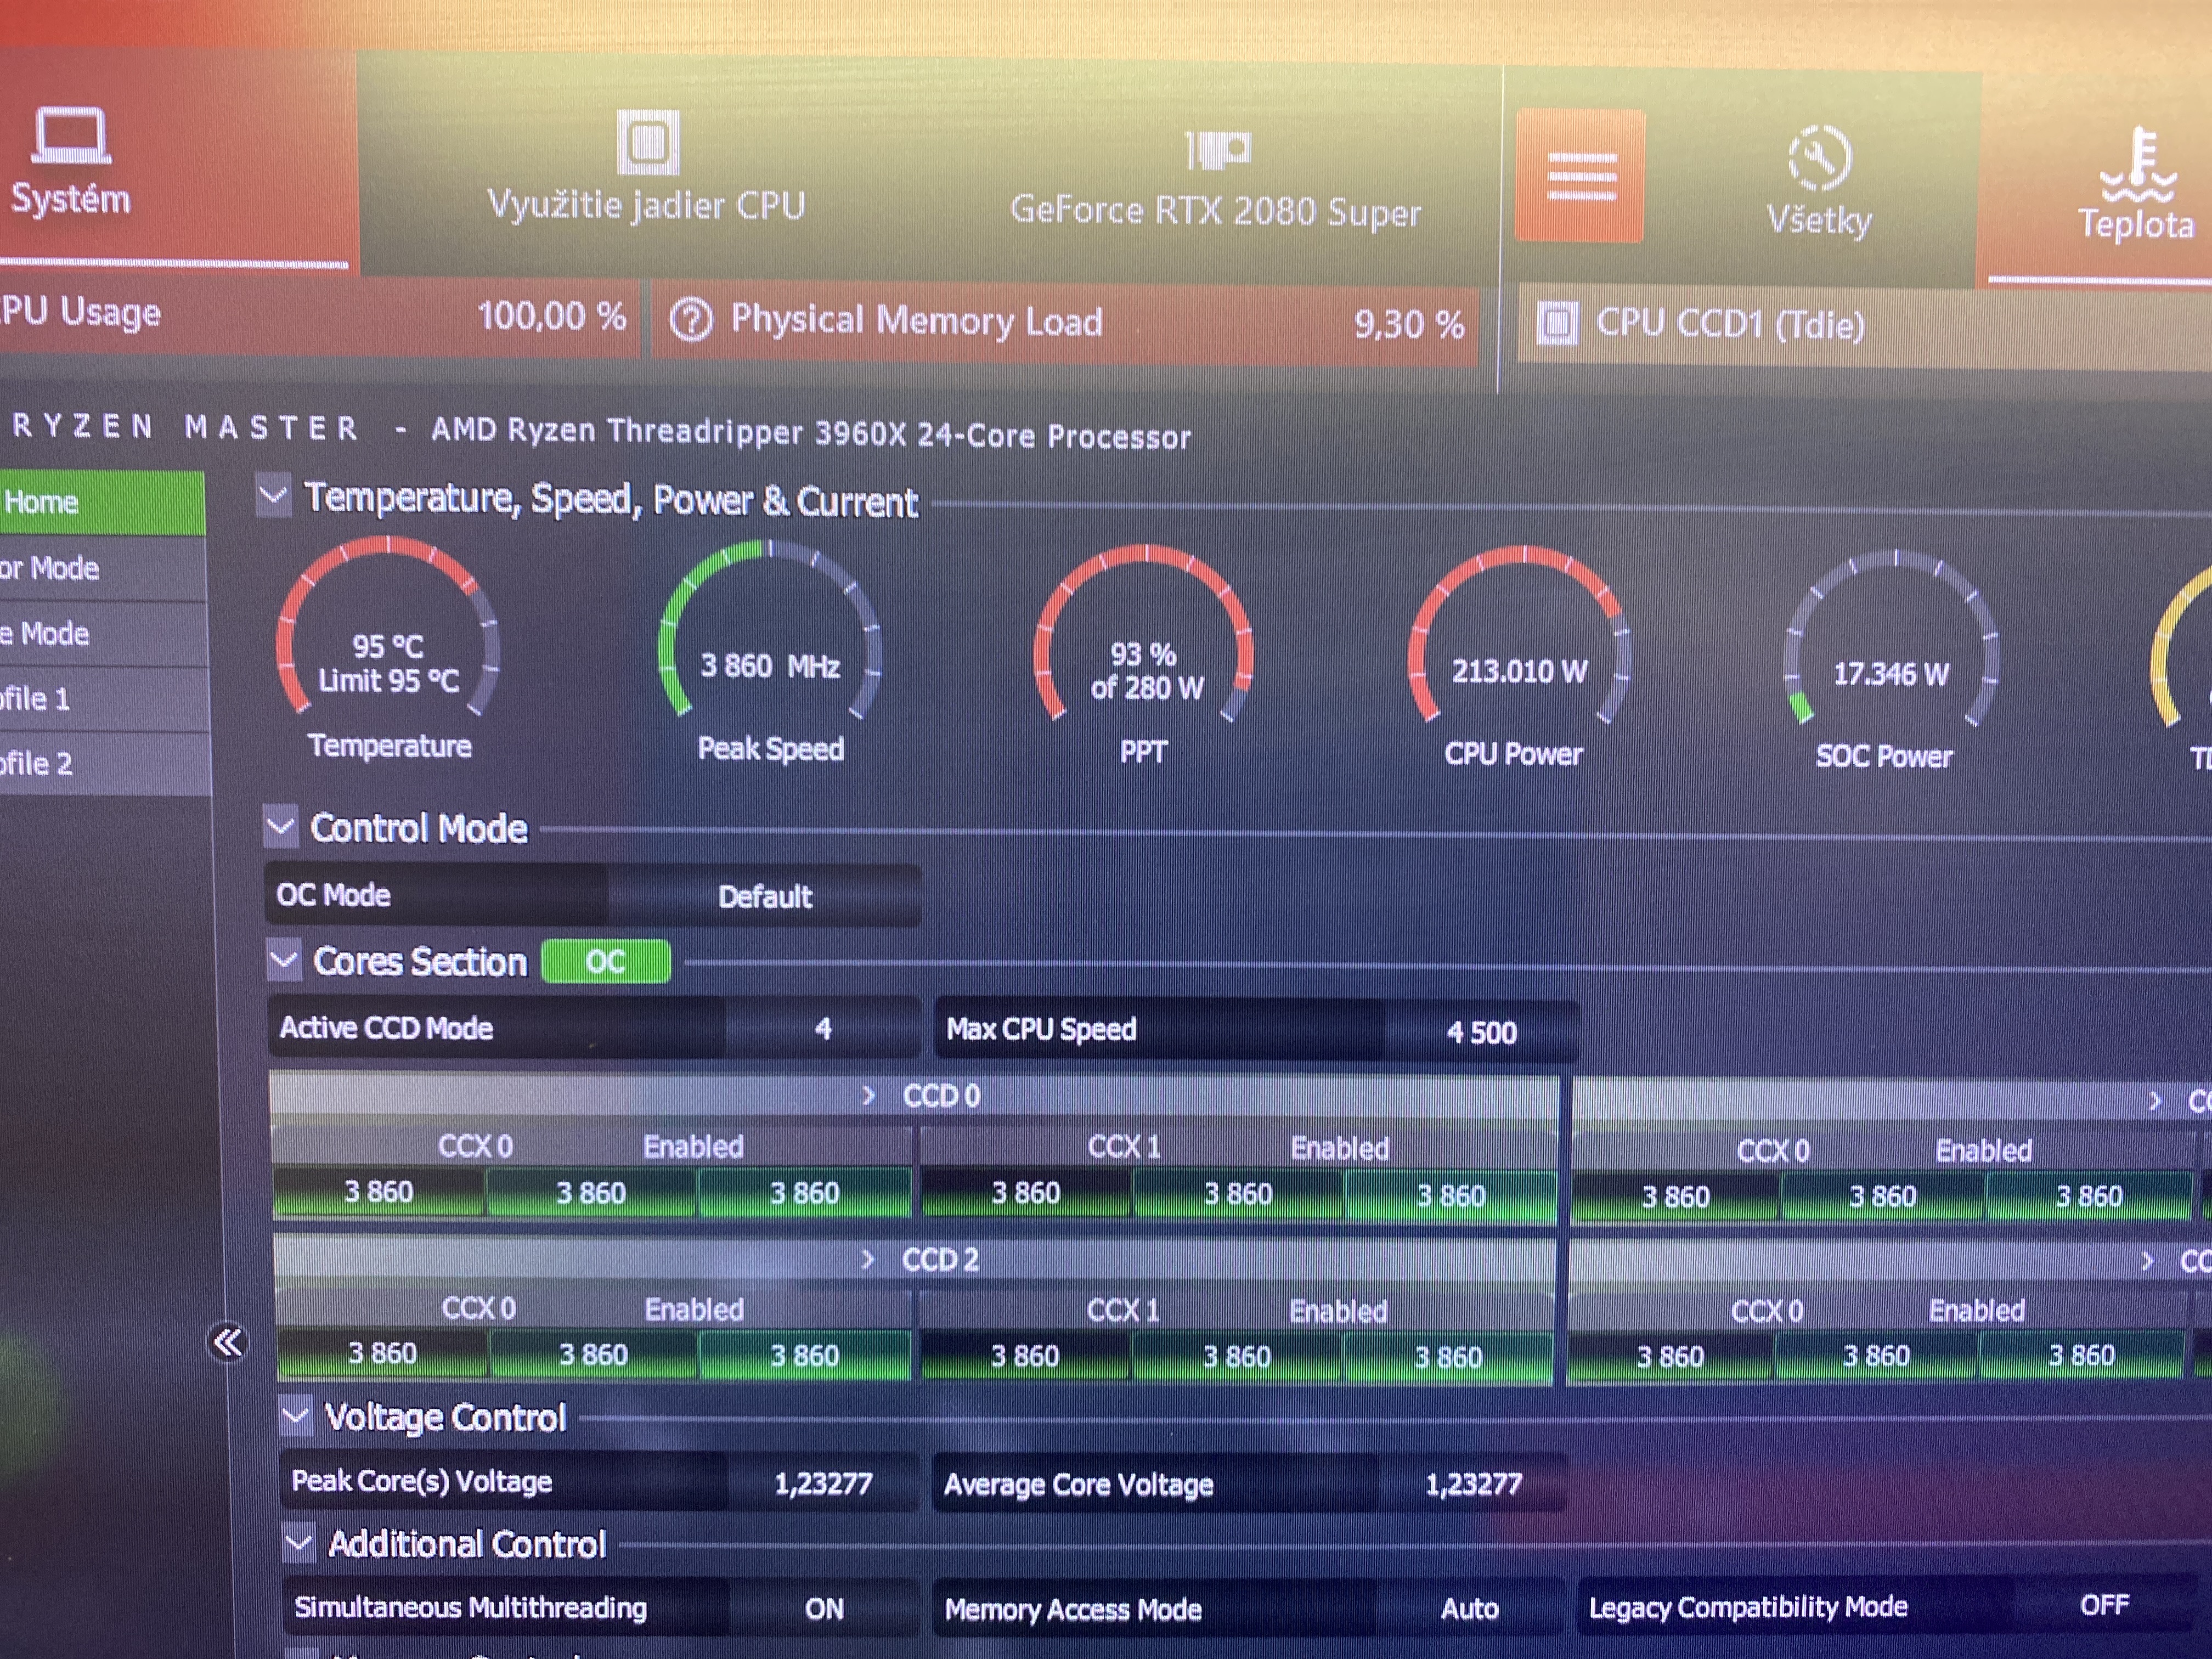Click the help icon beside Physical Memory Load
The width and height of the screenshot is (2212, 1659).
pos(691,321)
